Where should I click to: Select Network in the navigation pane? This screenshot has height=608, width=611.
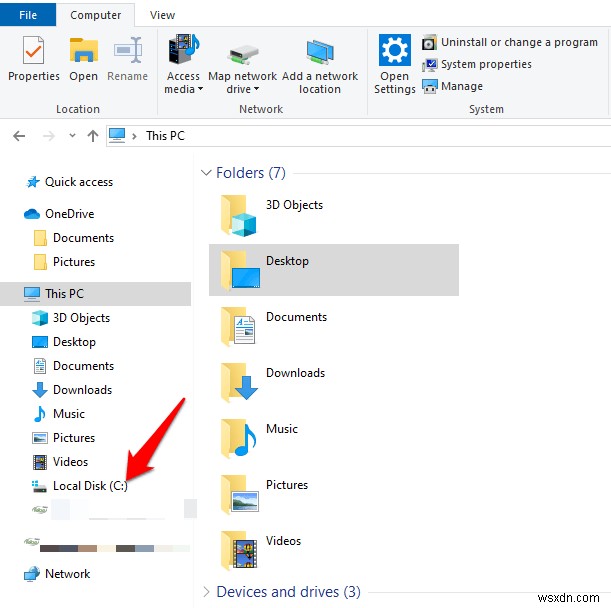click(x=57, y=574)
